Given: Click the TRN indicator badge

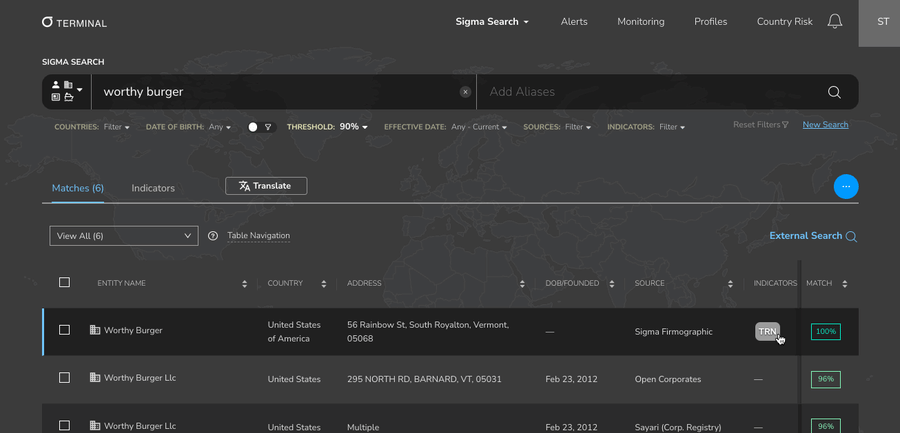Looking at the screenshot, I should 767,331.
